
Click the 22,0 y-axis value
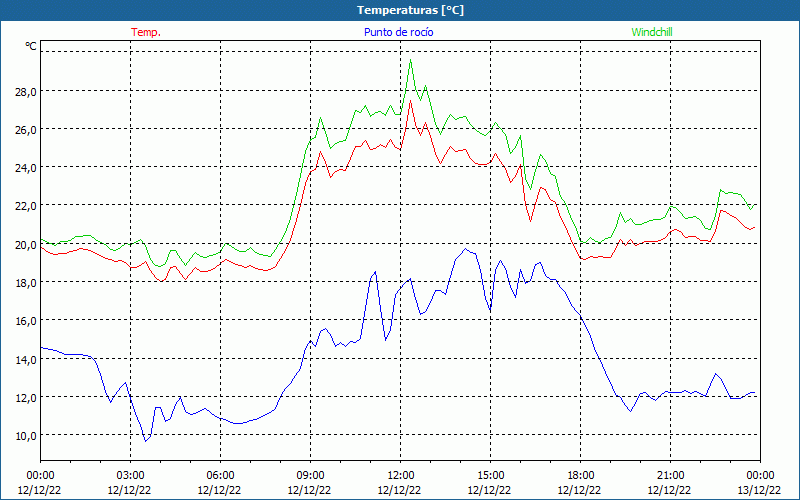pyautogui.click(x=26, y=207)
